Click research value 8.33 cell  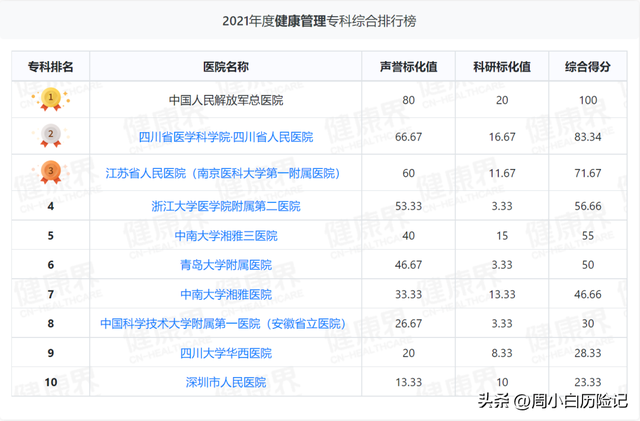[x=502, y=353]
